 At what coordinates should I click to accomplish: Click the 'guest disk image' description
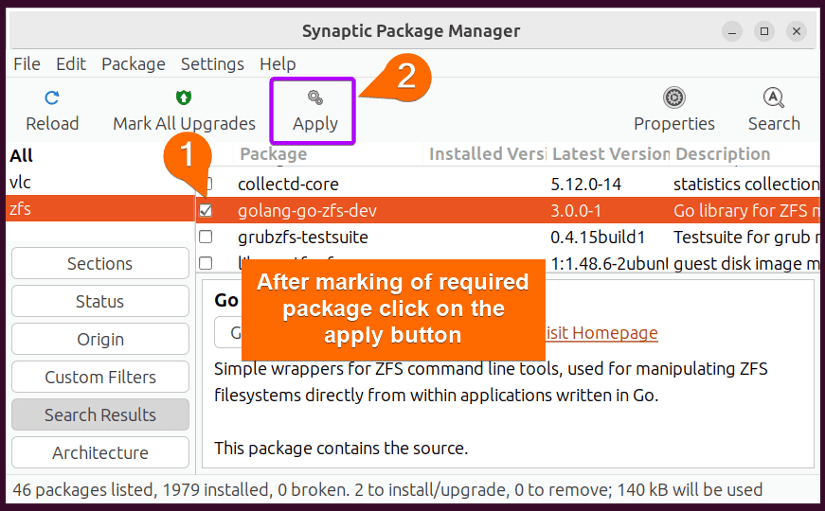746,264
